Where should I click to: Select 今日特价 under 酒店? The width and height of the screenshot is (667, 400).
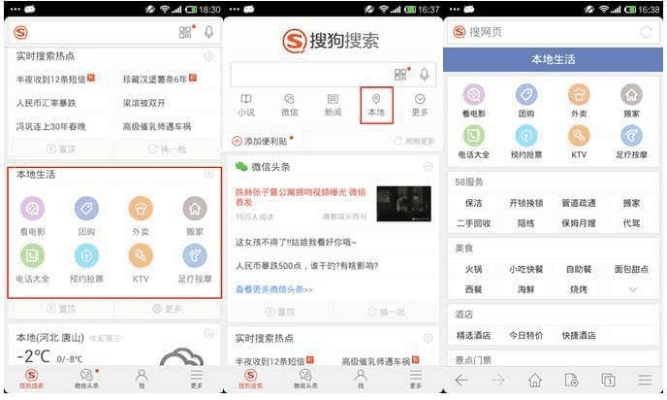tap(526, 335)
